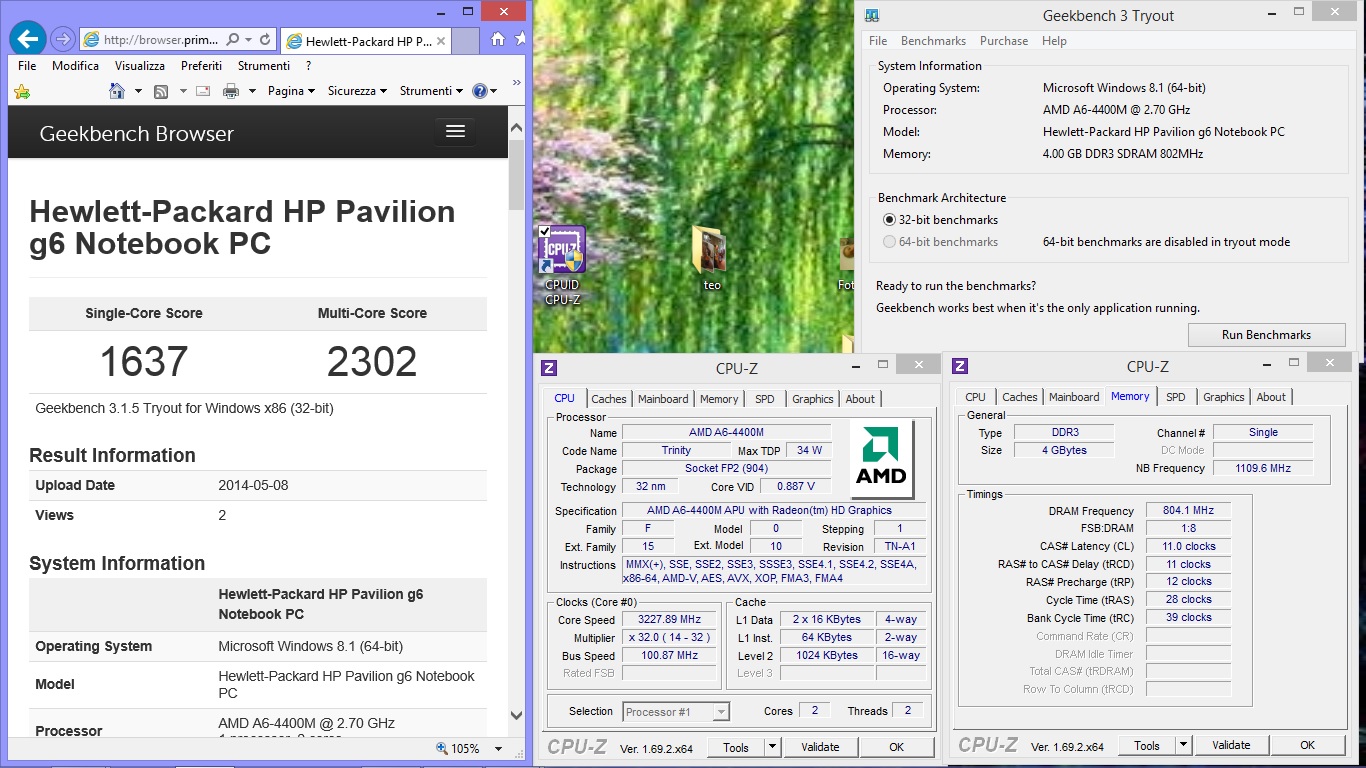Go back with the IE back arrow
1366x768 pixels.
(x=28, y=39)
